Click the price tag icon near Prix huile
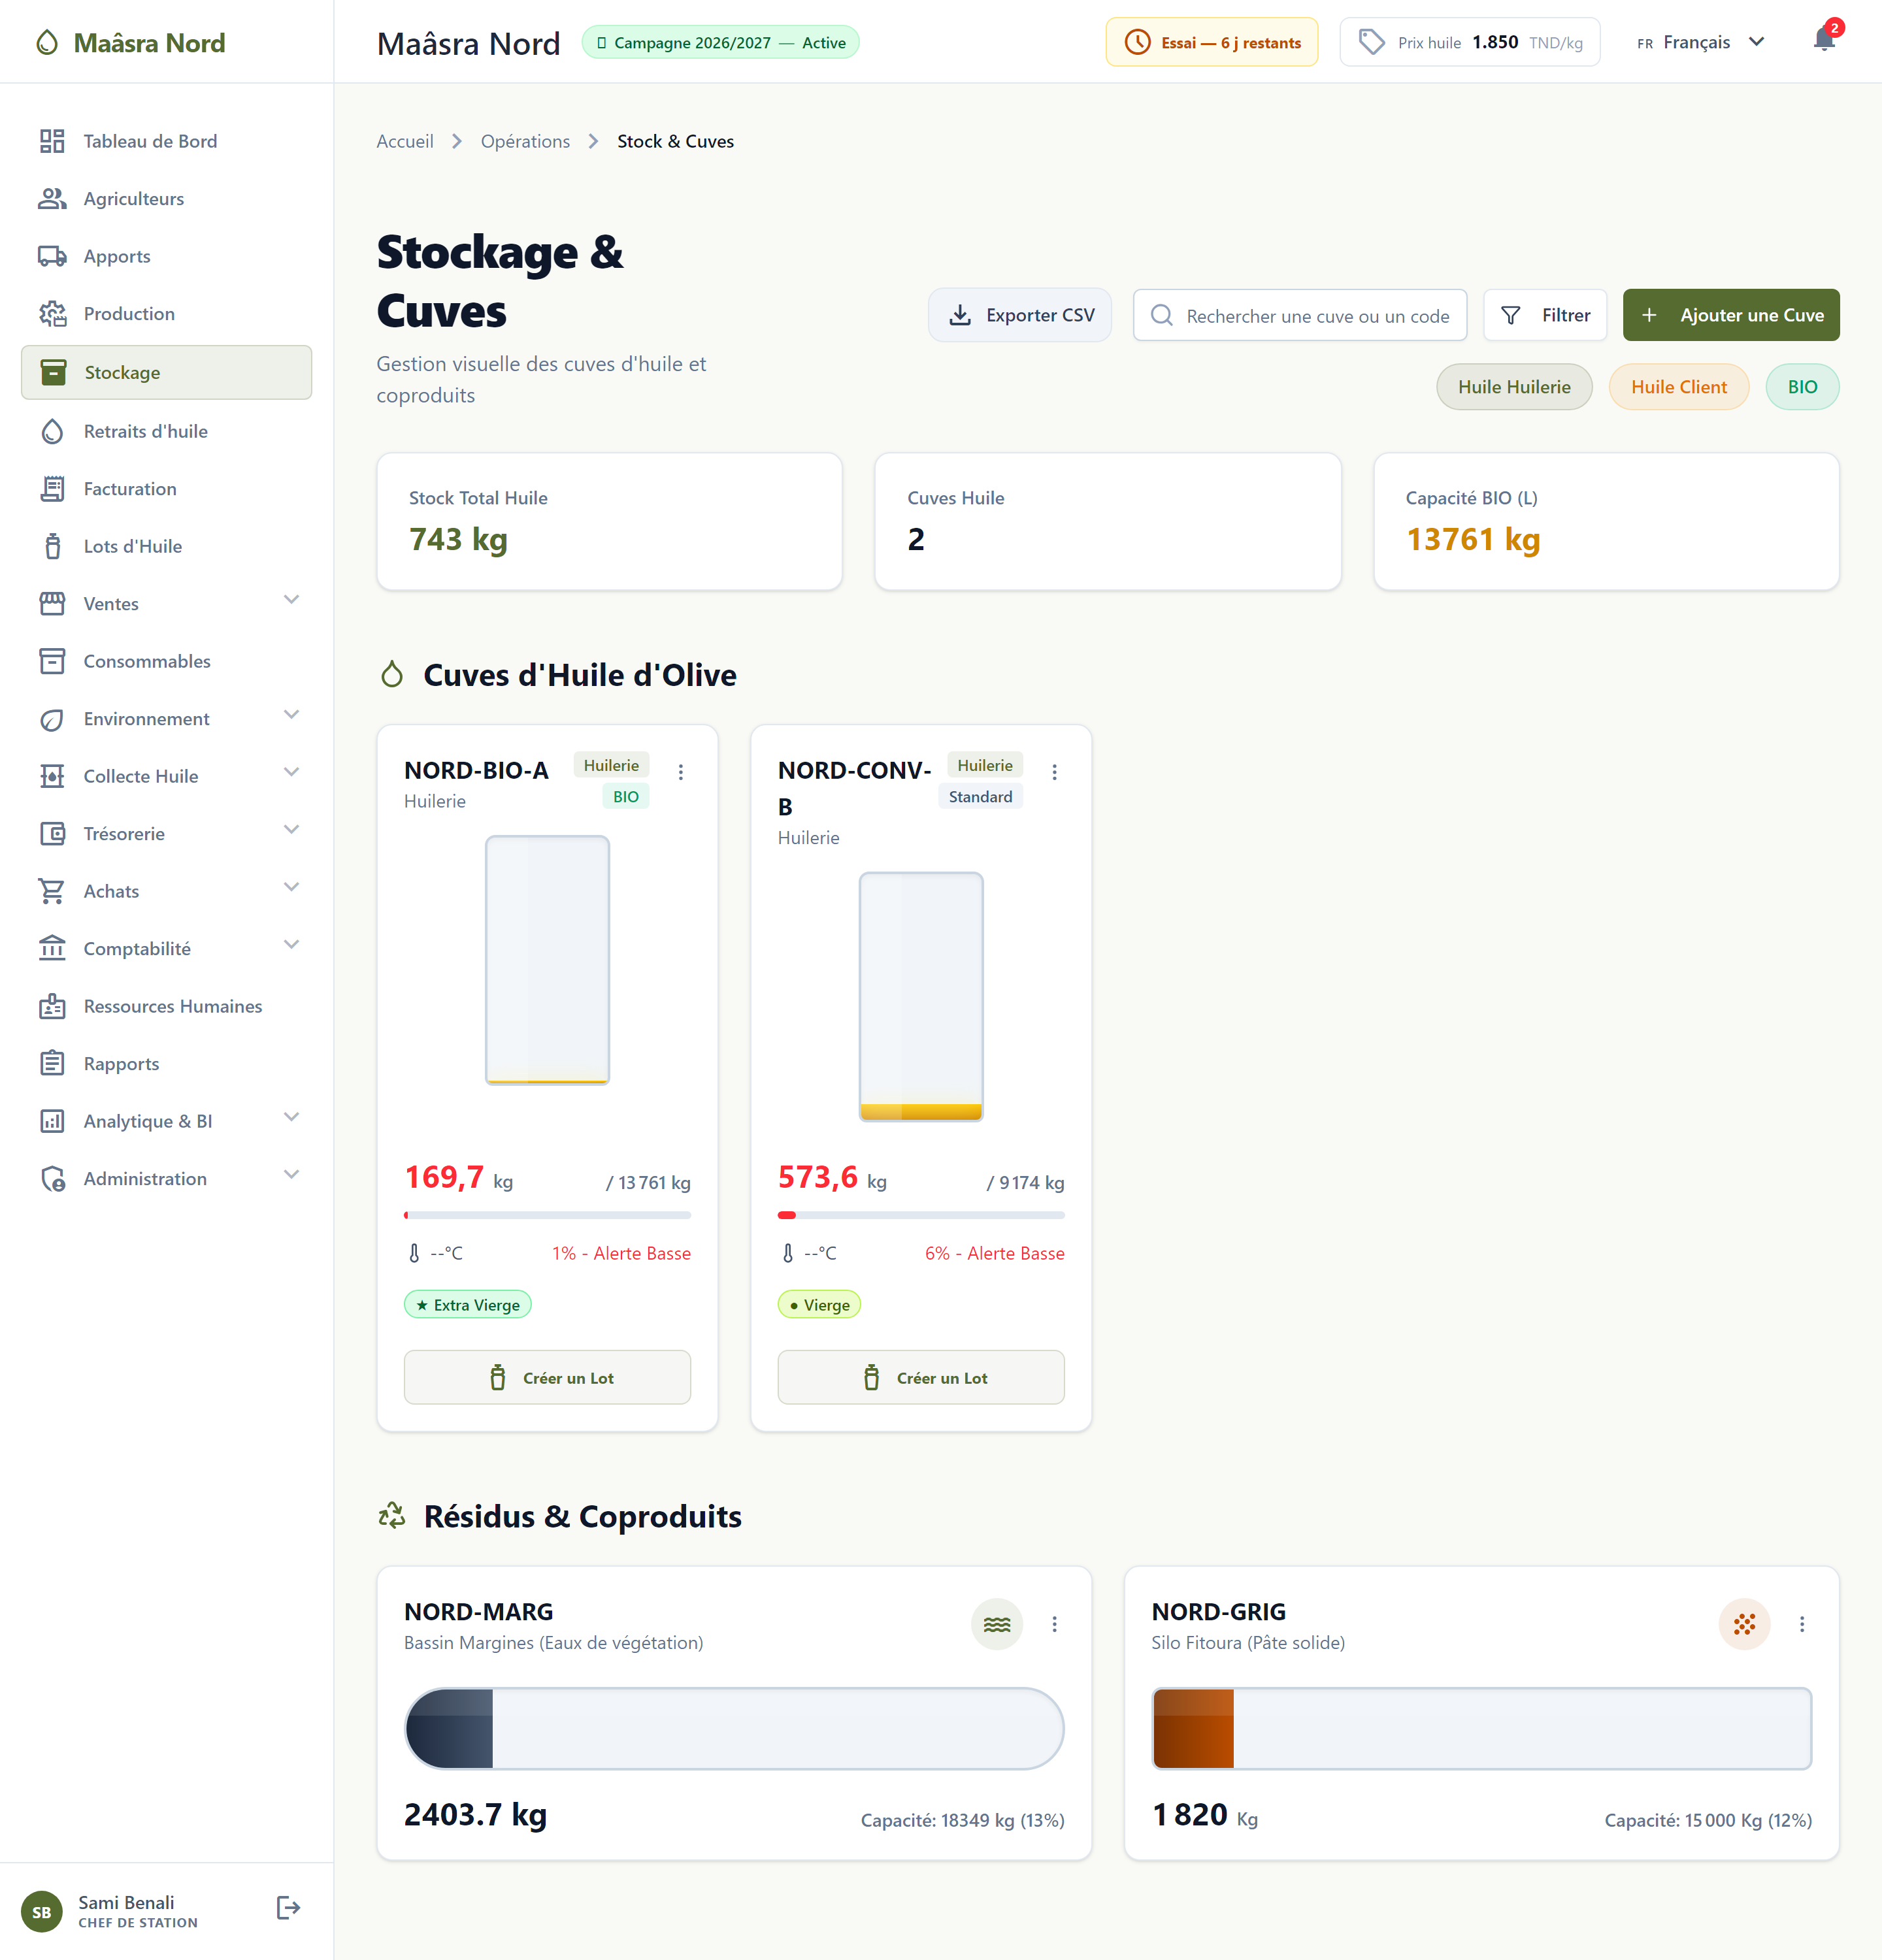 click(1372, 42)
